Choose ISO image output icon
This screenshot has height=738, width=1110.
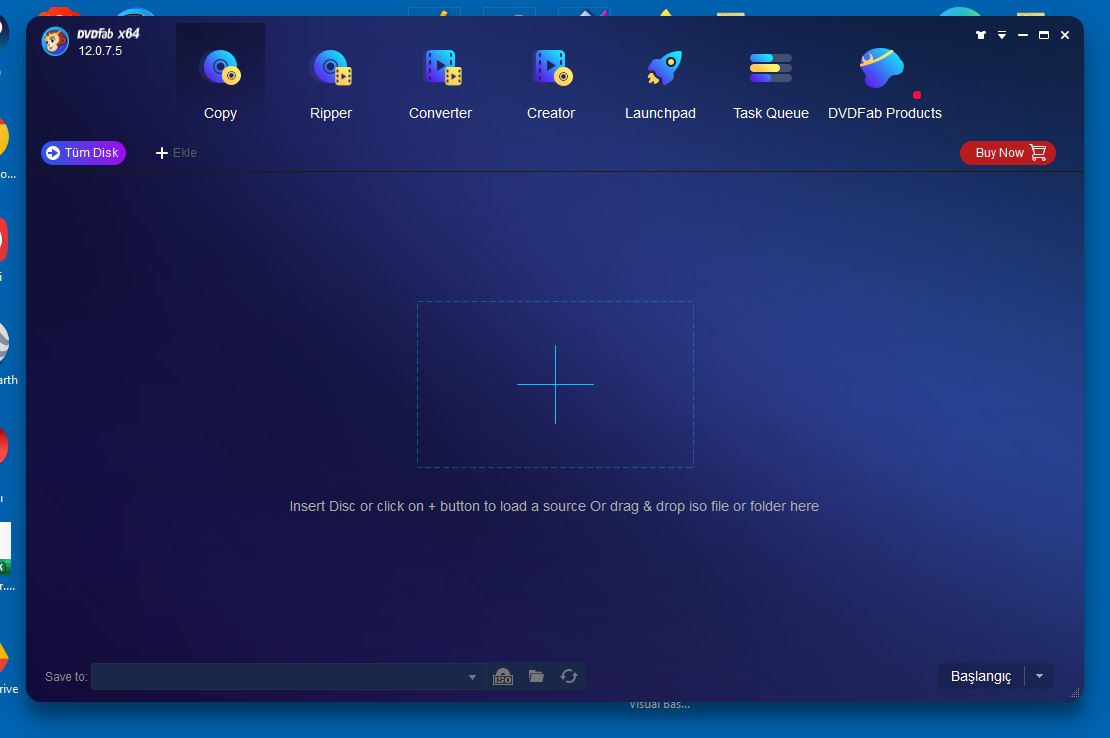point(503,676)
